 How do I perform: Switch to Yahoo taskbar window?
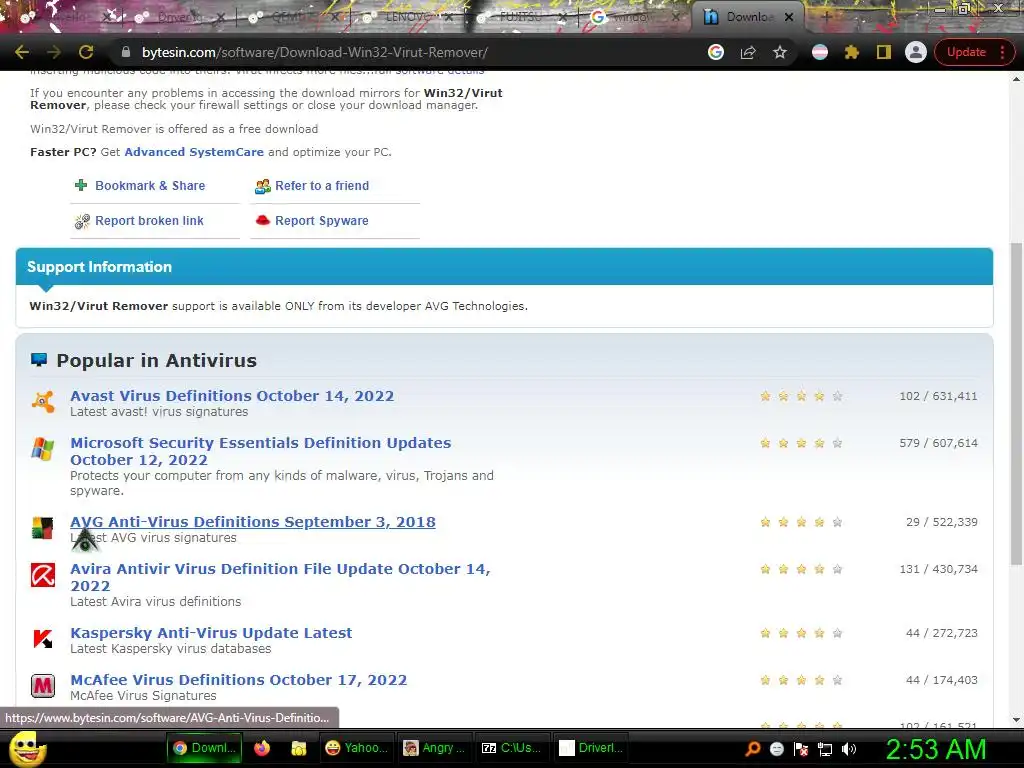tap(356, 748)
